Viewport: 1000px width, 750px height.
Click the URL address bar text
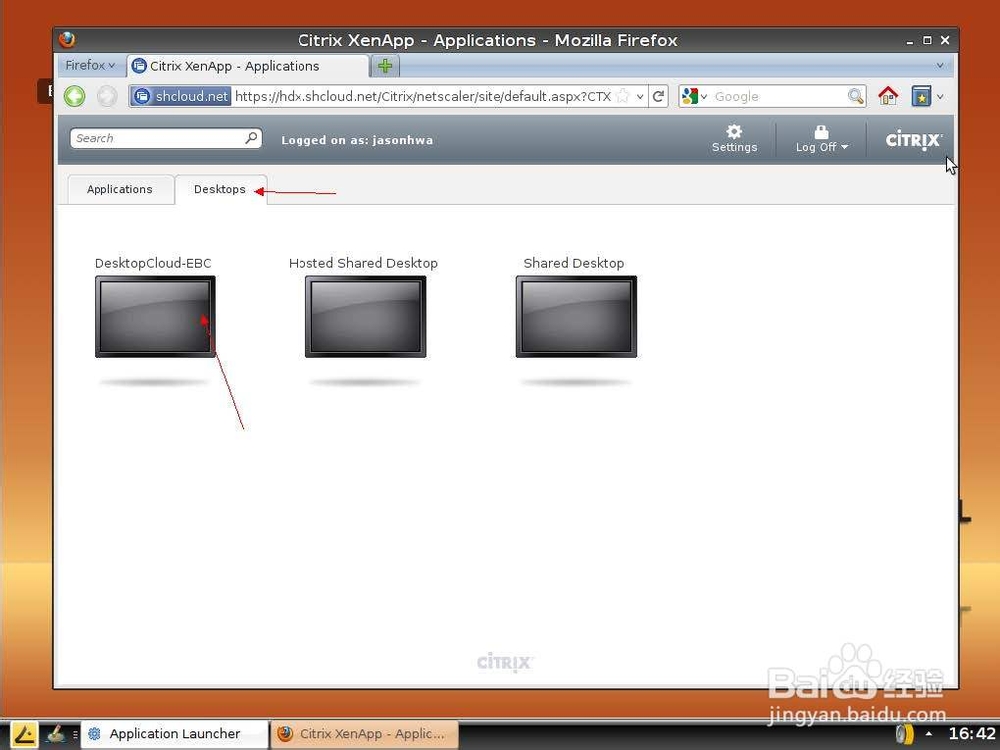pyautogui.click(x=423, y=96)
